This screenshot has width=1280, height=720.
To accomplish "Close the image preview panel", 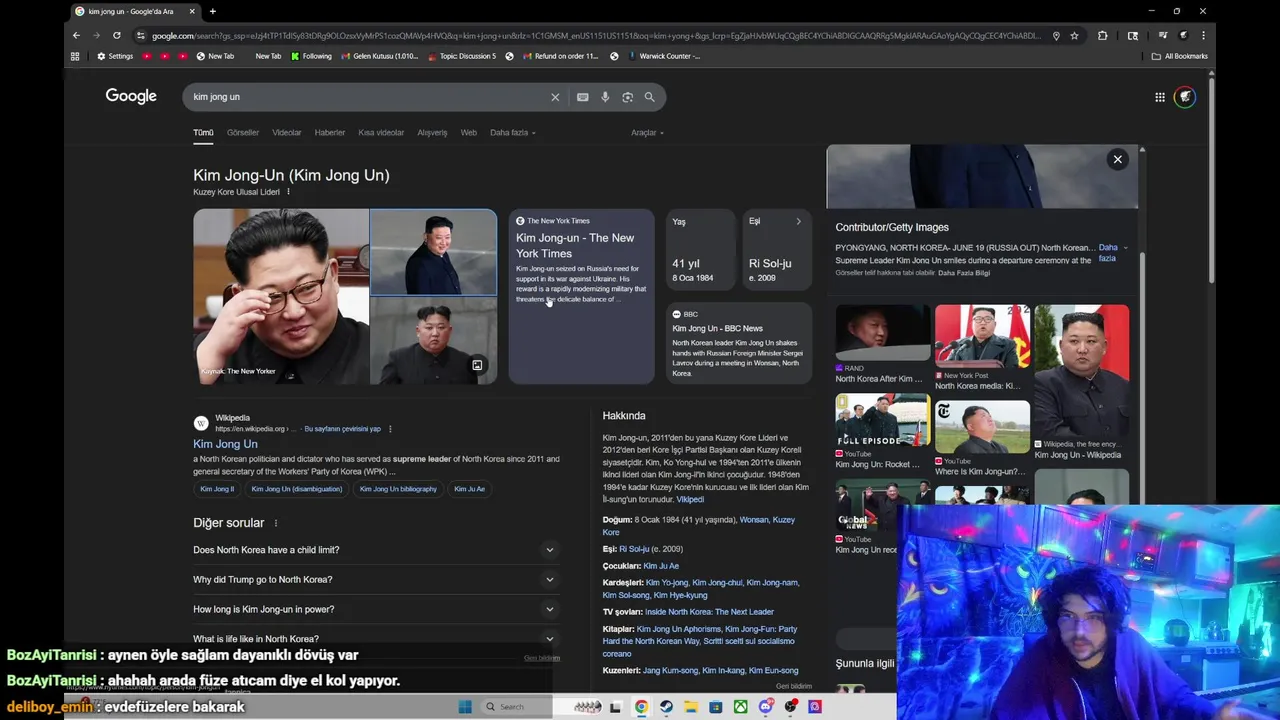I will pyautogui.click(x=1118, y=159).
